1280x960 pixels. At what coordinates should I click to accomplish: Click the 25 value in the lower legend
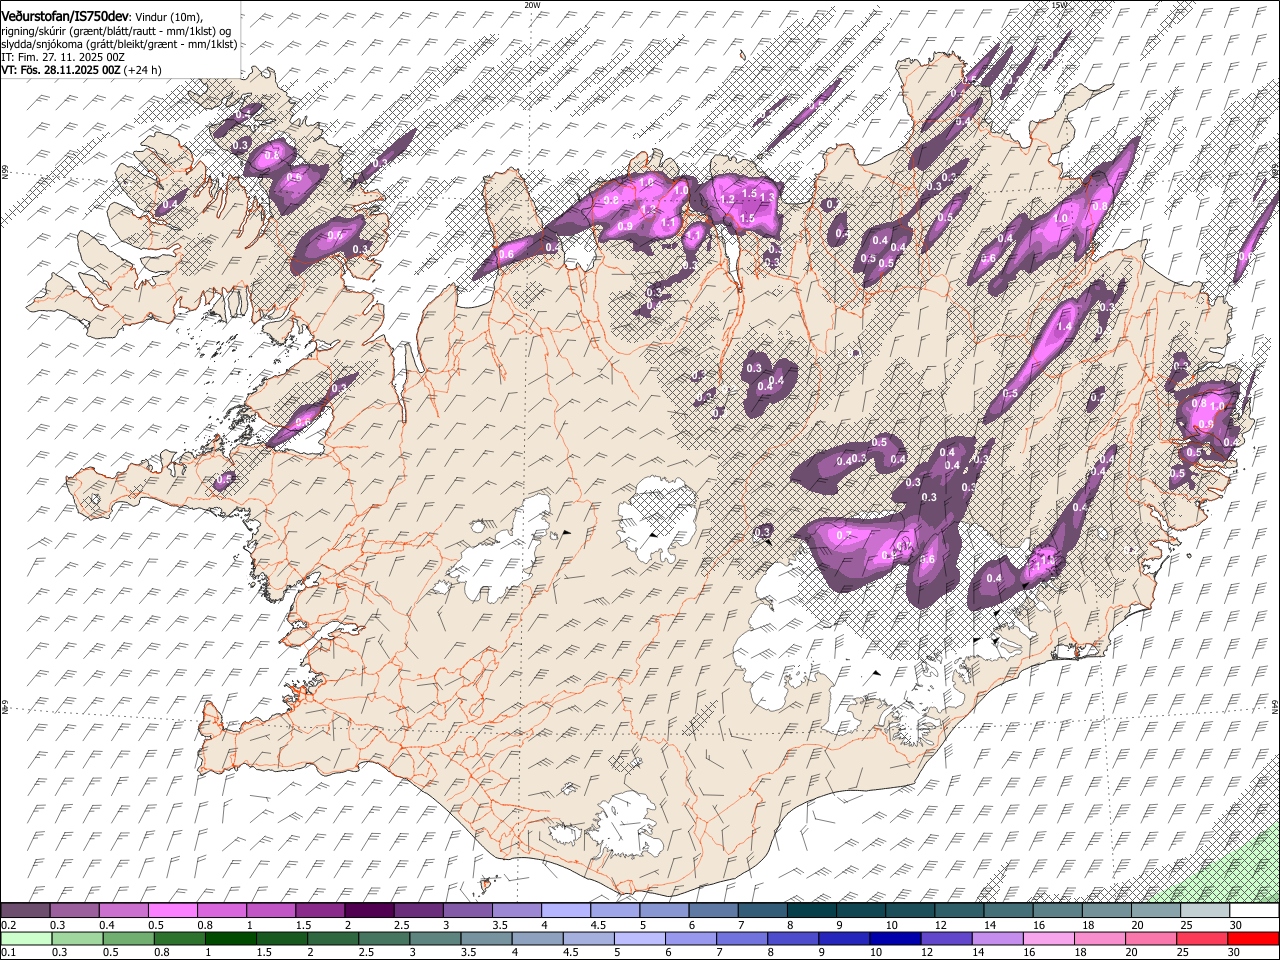(1183, 953)
